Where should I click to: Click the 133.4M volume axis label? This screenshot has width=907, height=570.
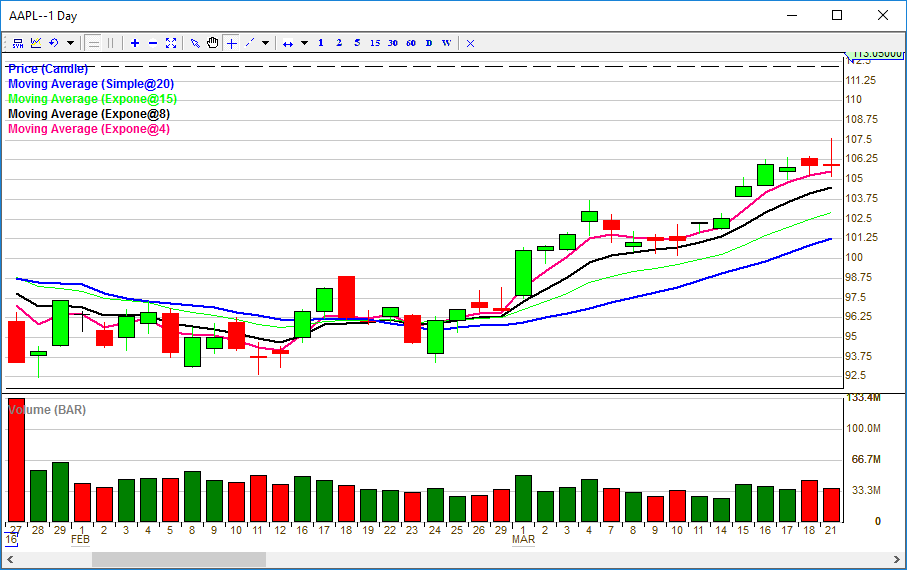click(863, 398)
